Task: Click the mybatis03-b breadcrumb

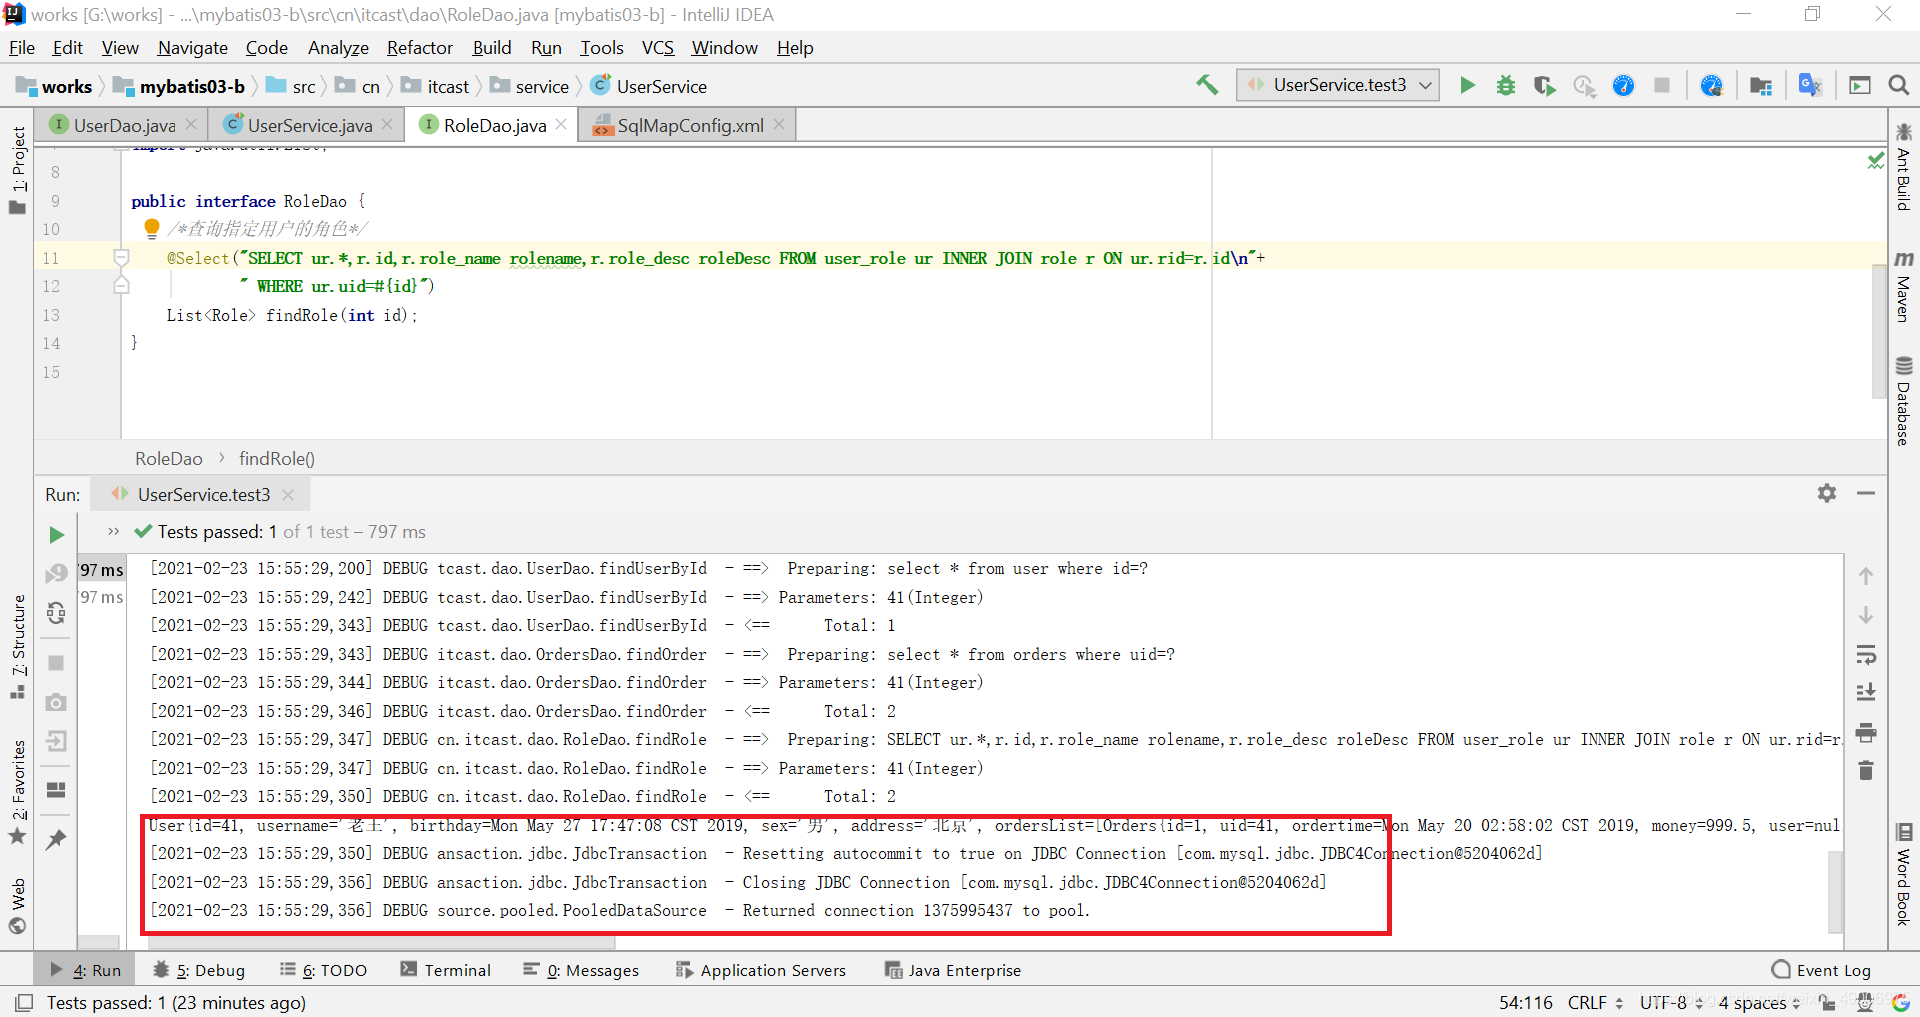Action: click(179, 86)
